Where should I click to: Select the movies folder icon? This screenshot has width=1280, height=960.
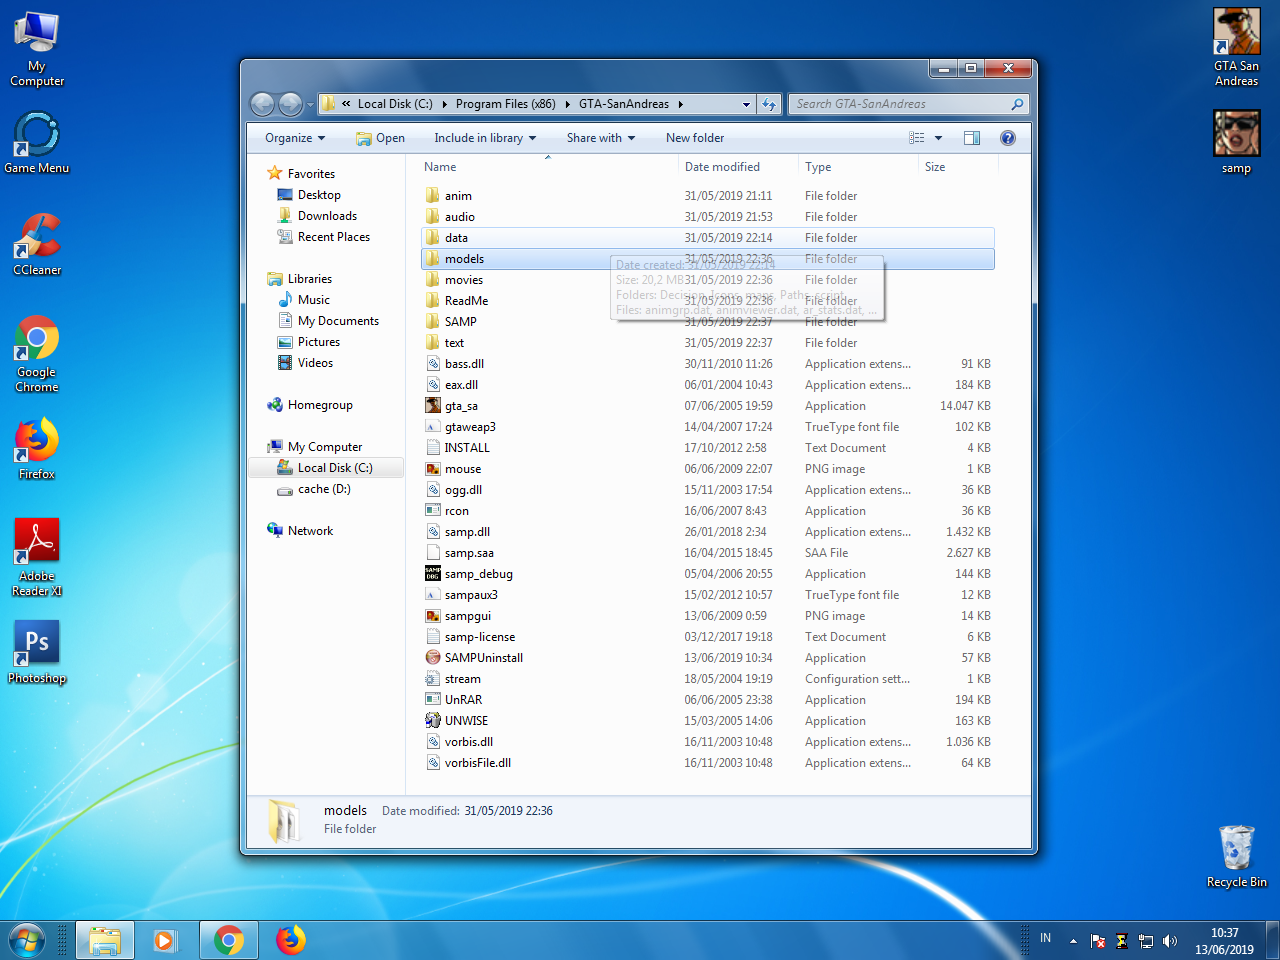(x=432, y=280)
